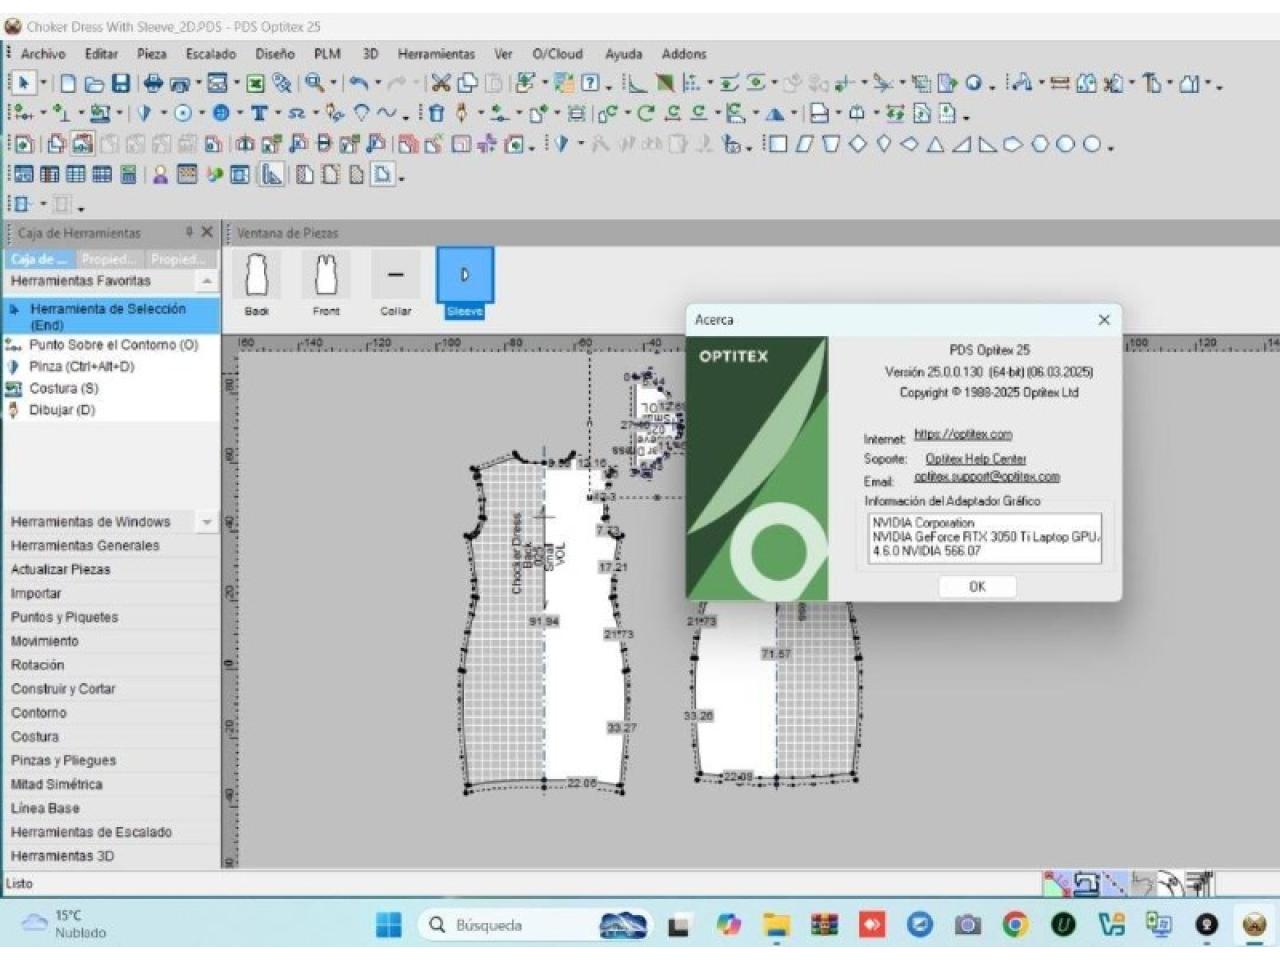This screenshot has height=960, width=1280.
Task: Click the Windows Start button on the taskbar
Action: pos(389,925)
